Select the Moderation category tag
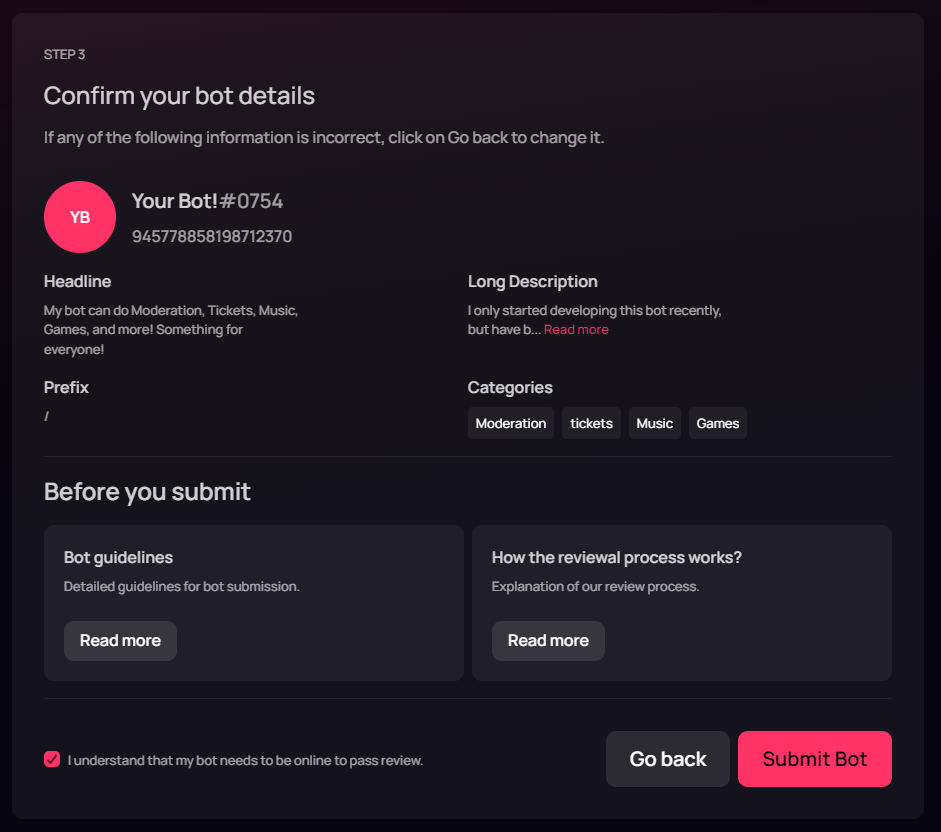 511,423
